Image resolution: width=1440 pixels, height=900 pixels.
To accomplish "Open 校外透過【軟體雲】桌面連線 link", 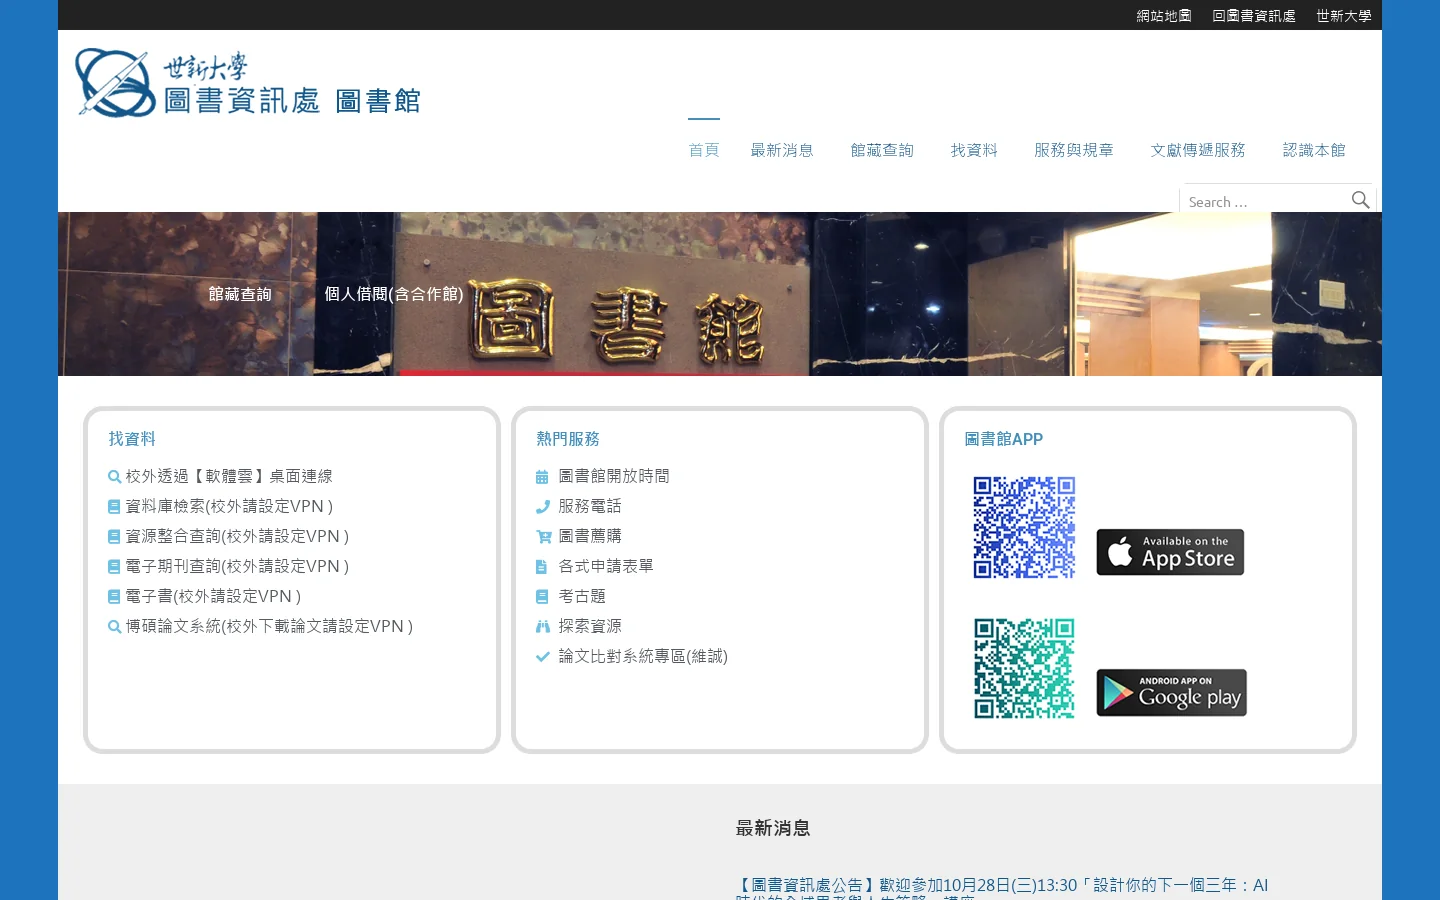I will click(x=229, y=476).
